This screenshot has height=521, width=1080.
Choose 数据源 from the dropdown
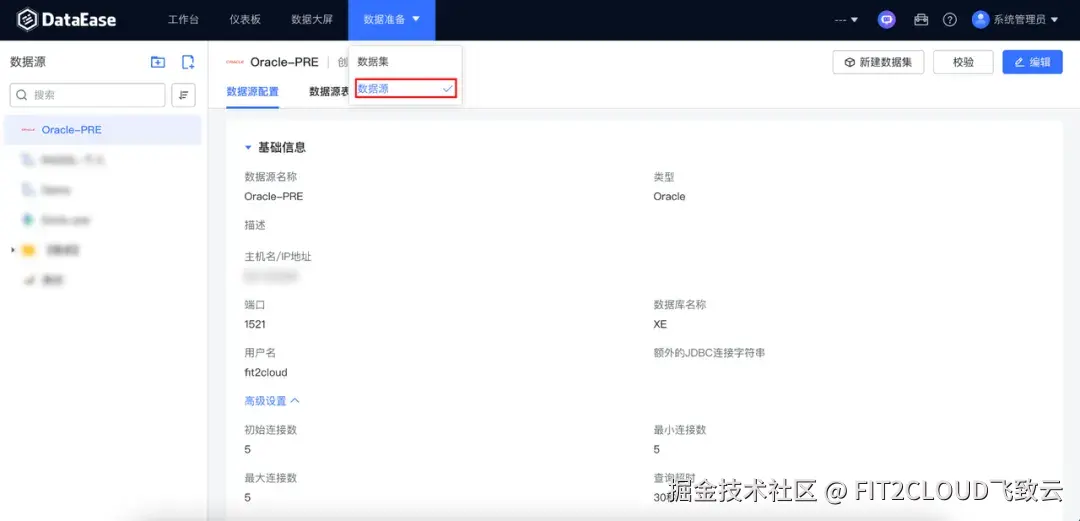(x=406, y=88)
